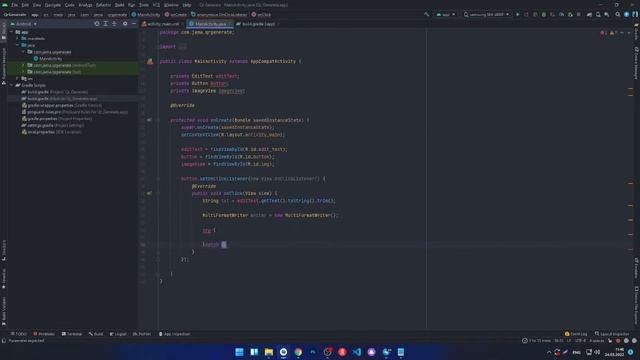
Task: Collapse the Gradle Scripts node
Action: 11,85
